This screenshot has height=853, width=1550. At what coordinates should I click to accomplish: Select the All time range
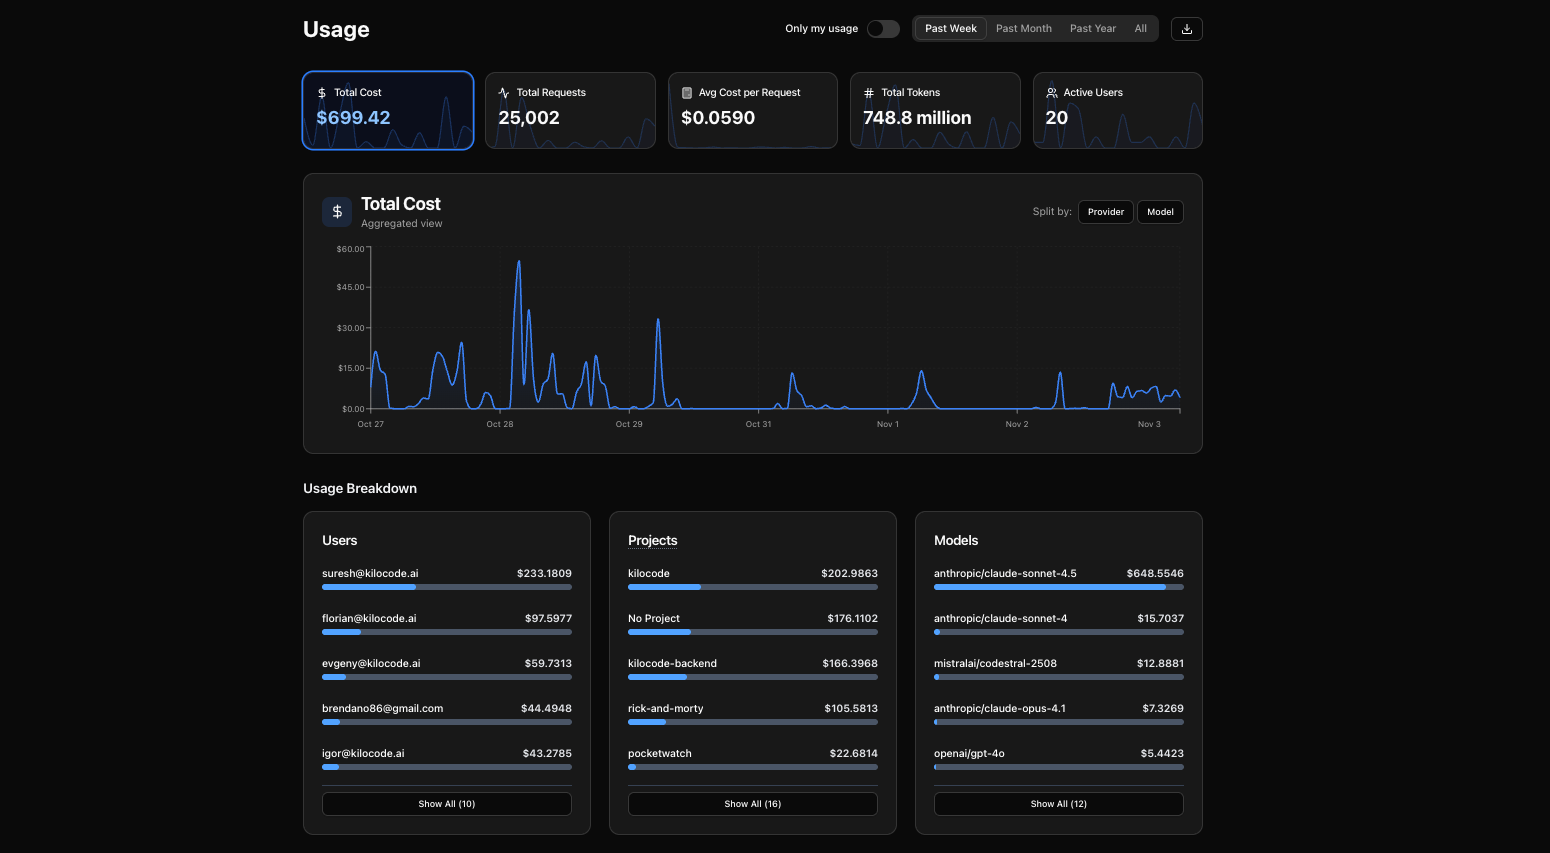(x=1141, y=29)
